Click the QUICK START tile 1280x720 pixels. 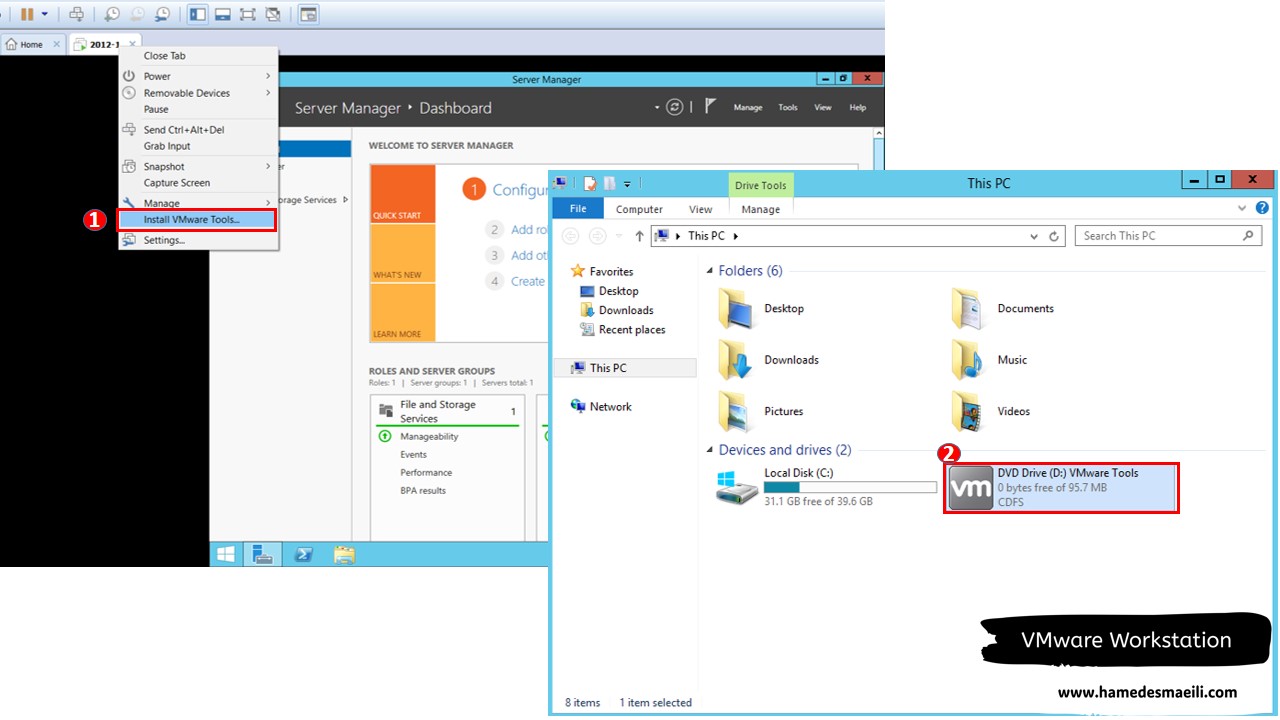(402, 194)
